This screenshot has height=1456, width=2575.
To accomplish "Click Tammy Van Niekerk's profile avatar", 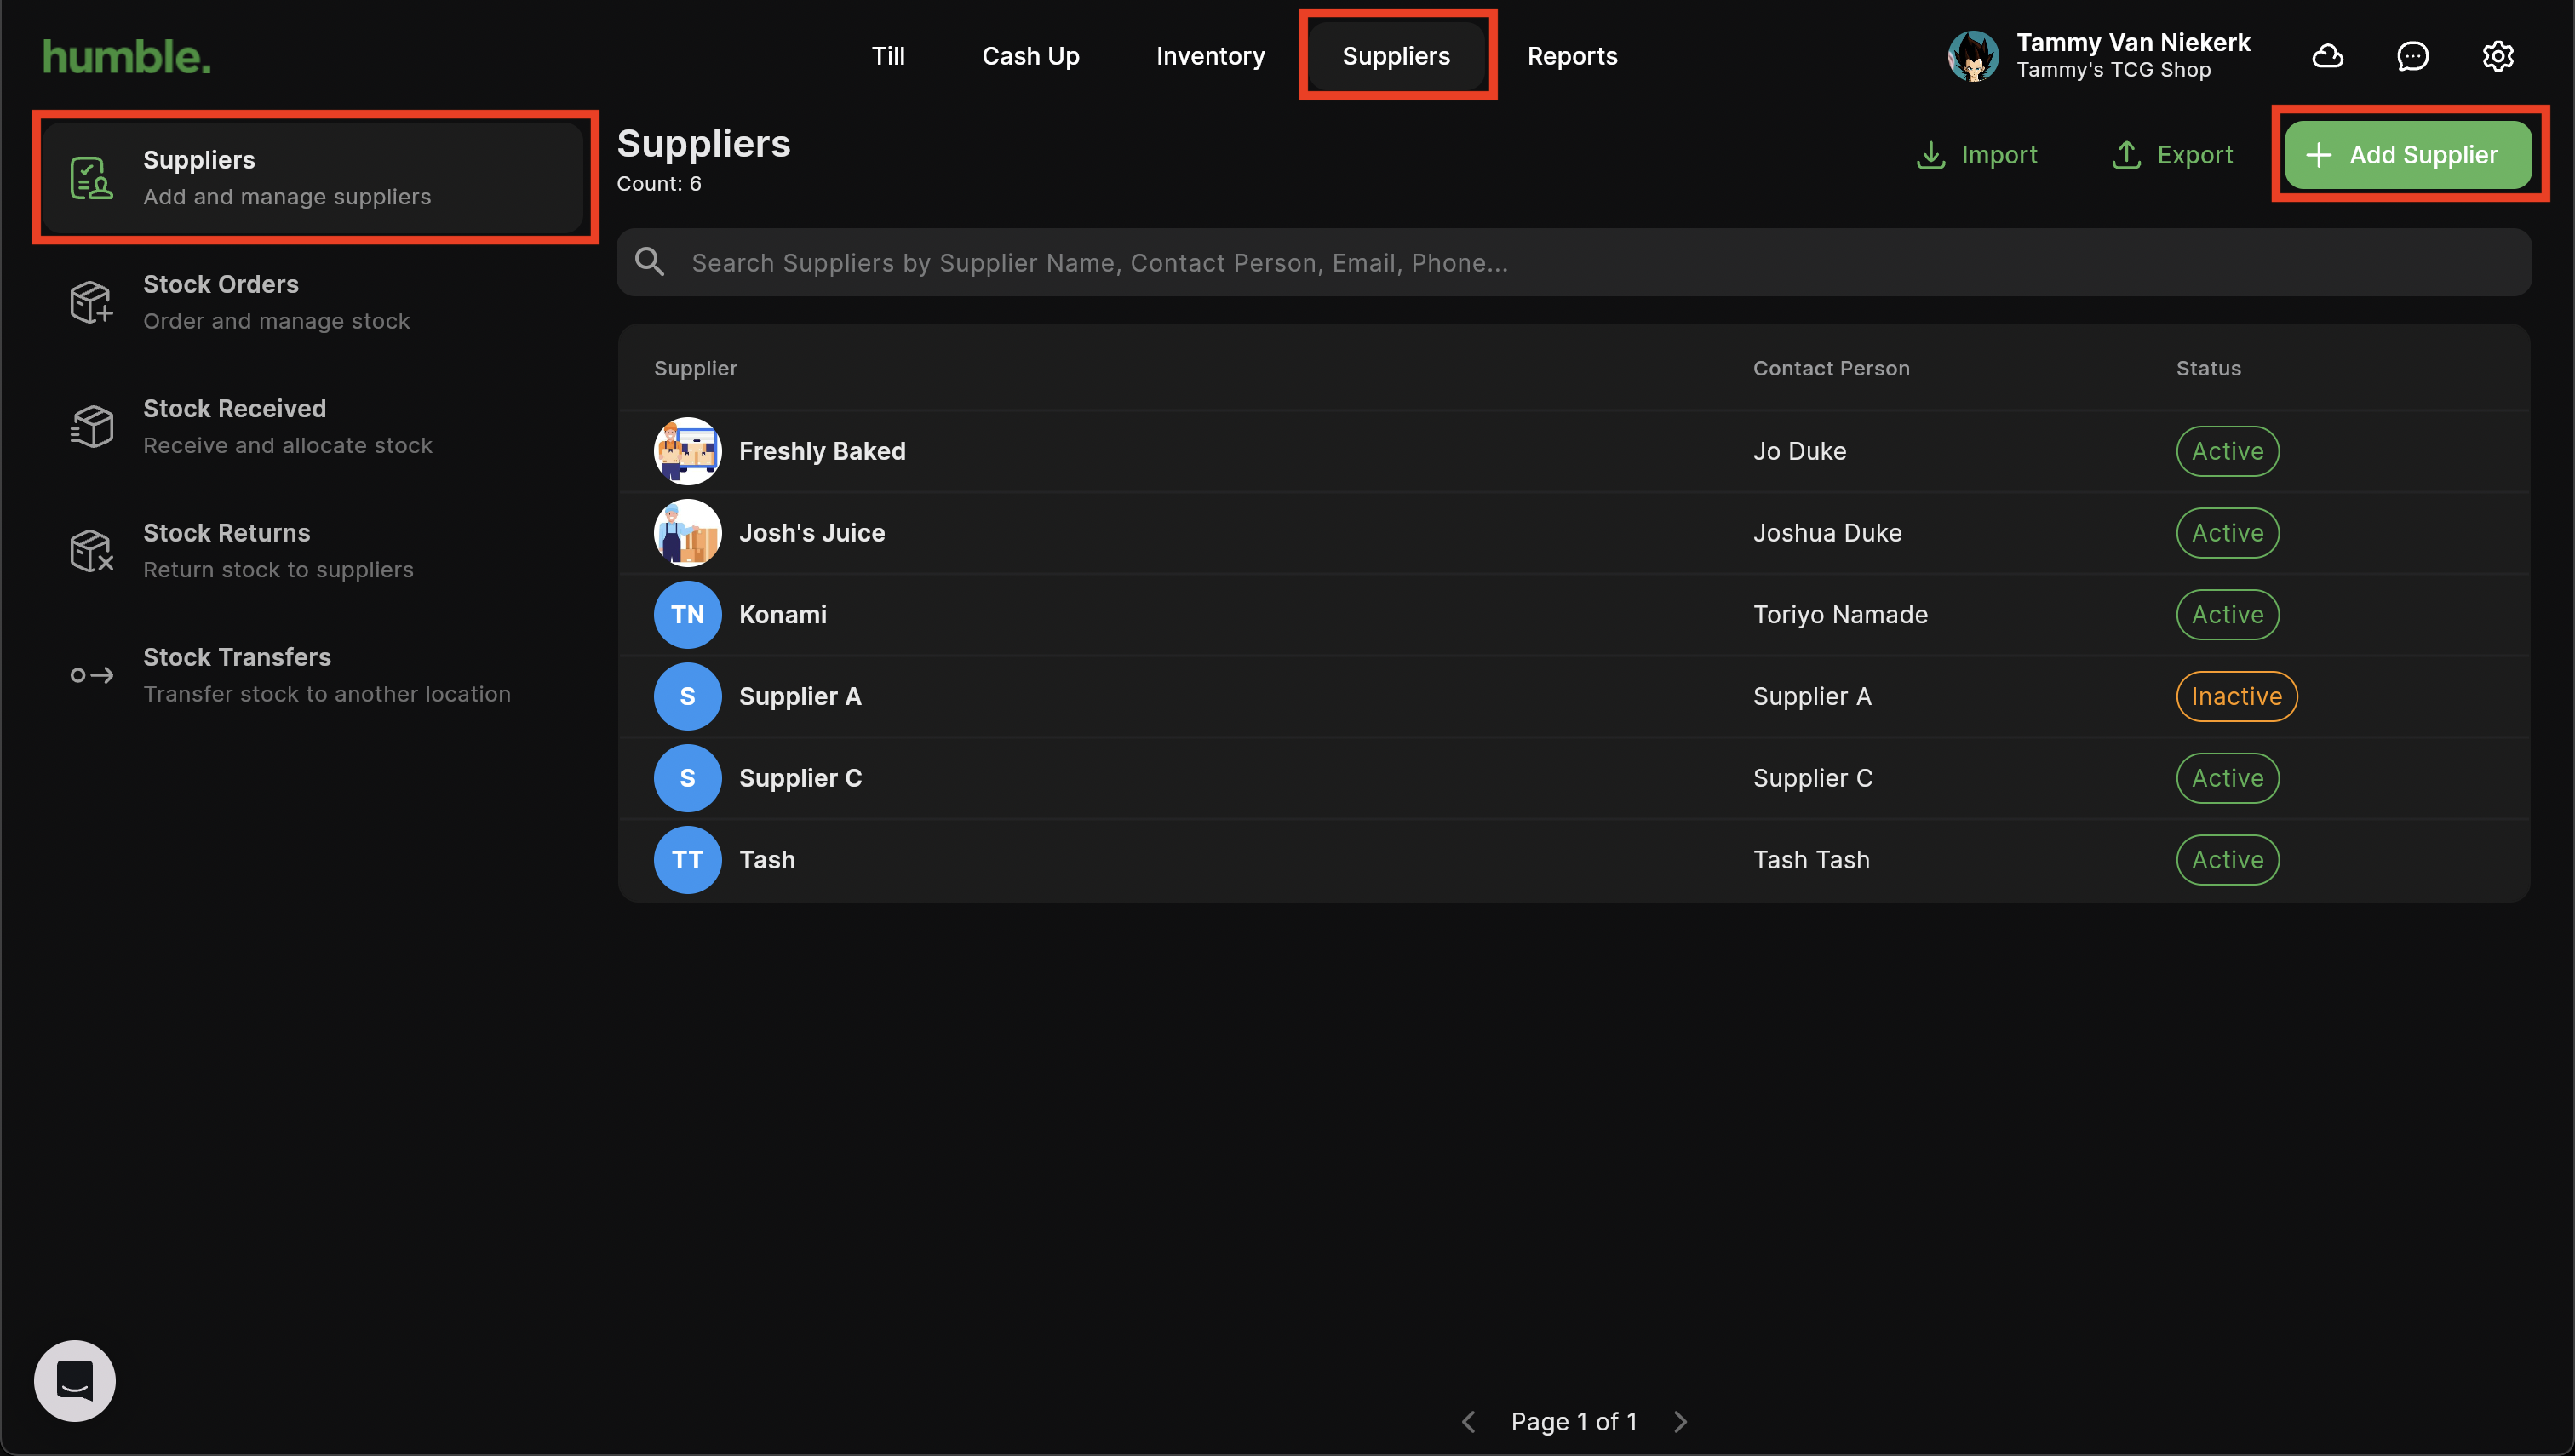I will click(x=1973, y=56).
